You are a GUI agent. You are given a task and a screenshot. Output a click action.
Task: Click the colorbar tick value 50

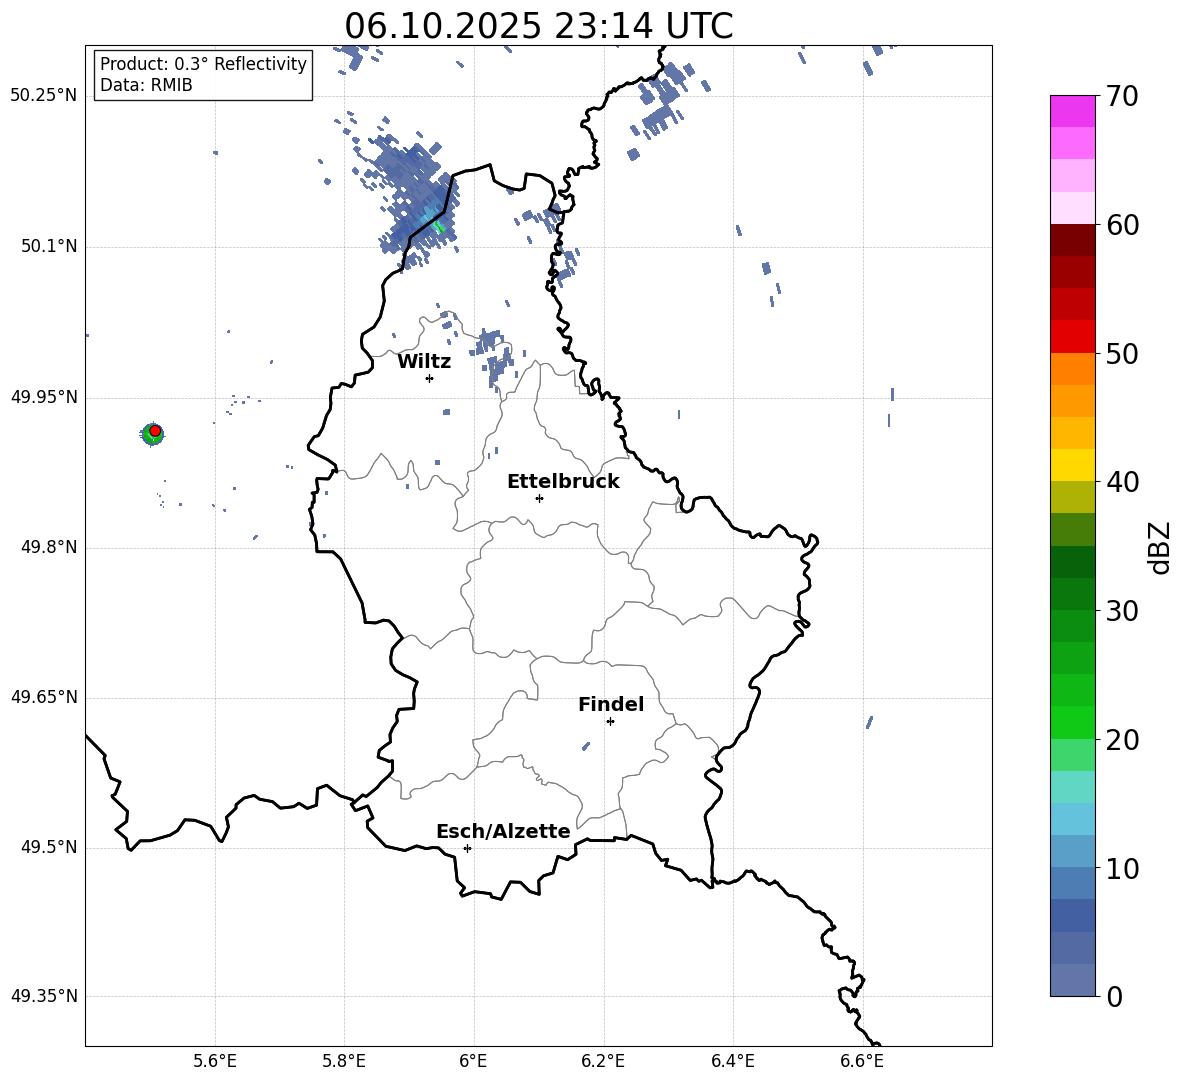tap(1122, 354)
